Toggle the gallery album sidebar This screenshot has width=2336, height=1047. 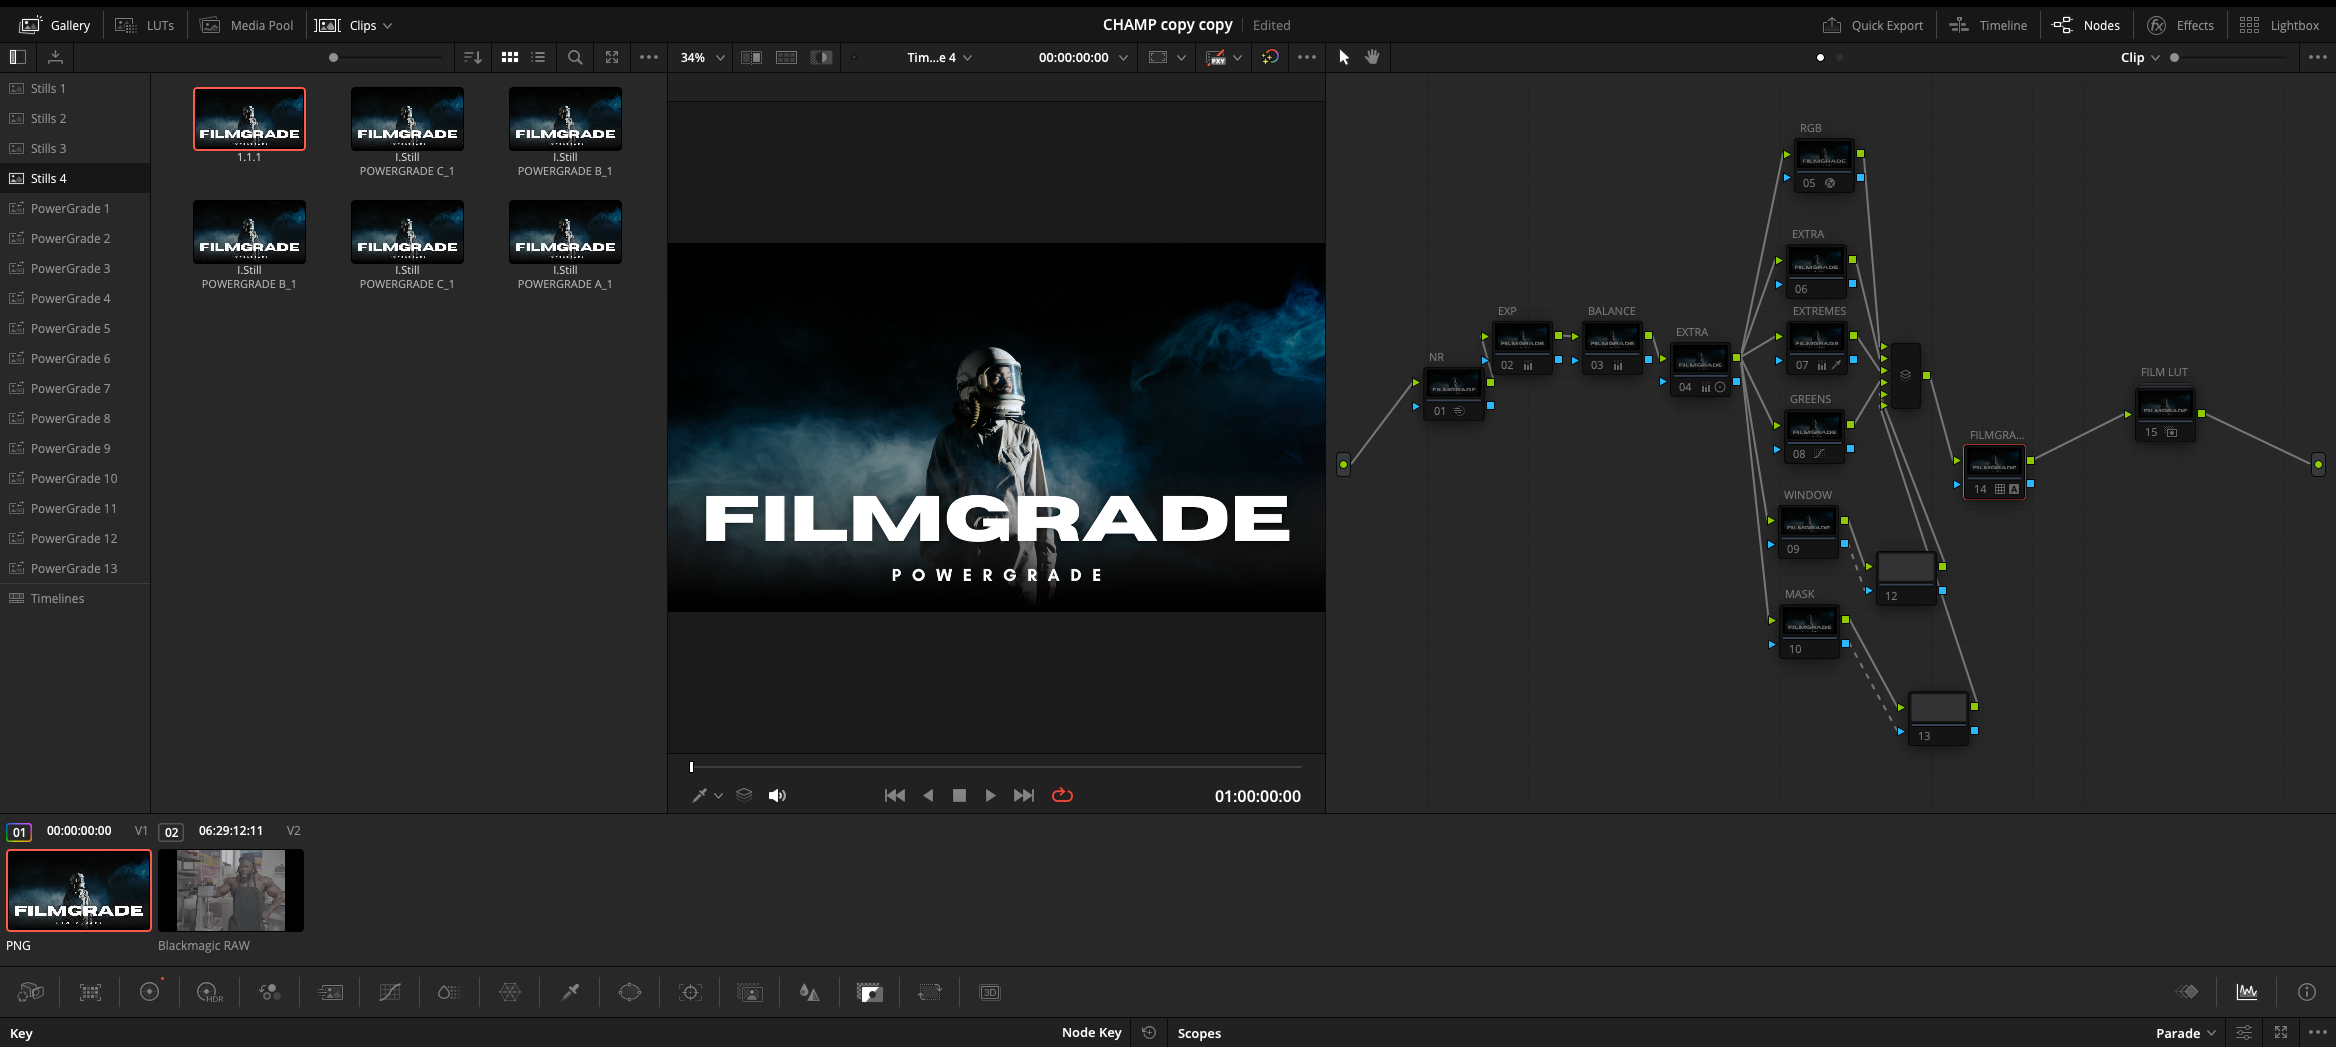17,57
